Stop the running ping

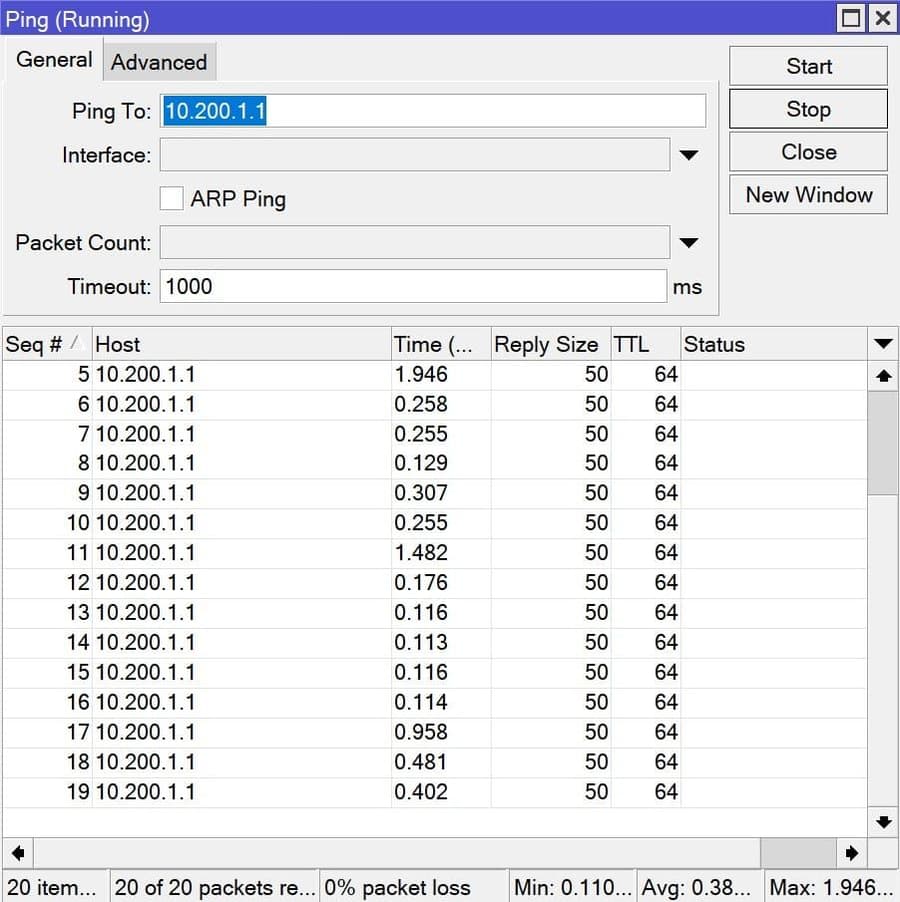pyautogui.click(x=808, y=109)
